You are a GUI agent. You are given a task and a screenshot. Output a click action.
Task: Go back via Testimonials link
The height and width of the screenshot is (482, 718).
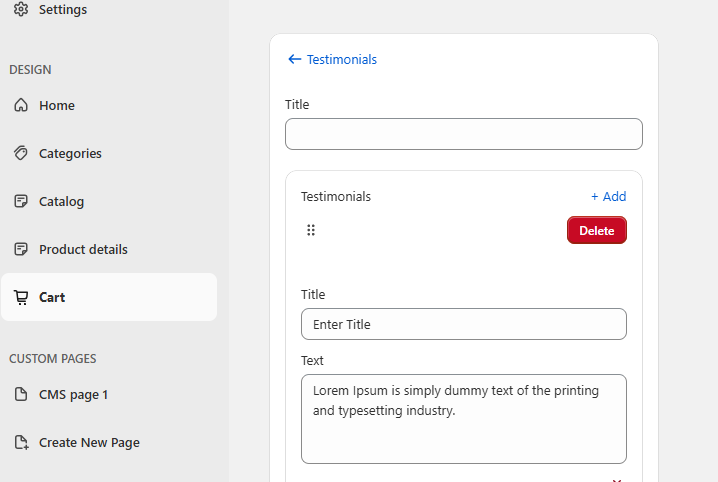point(342,60)
